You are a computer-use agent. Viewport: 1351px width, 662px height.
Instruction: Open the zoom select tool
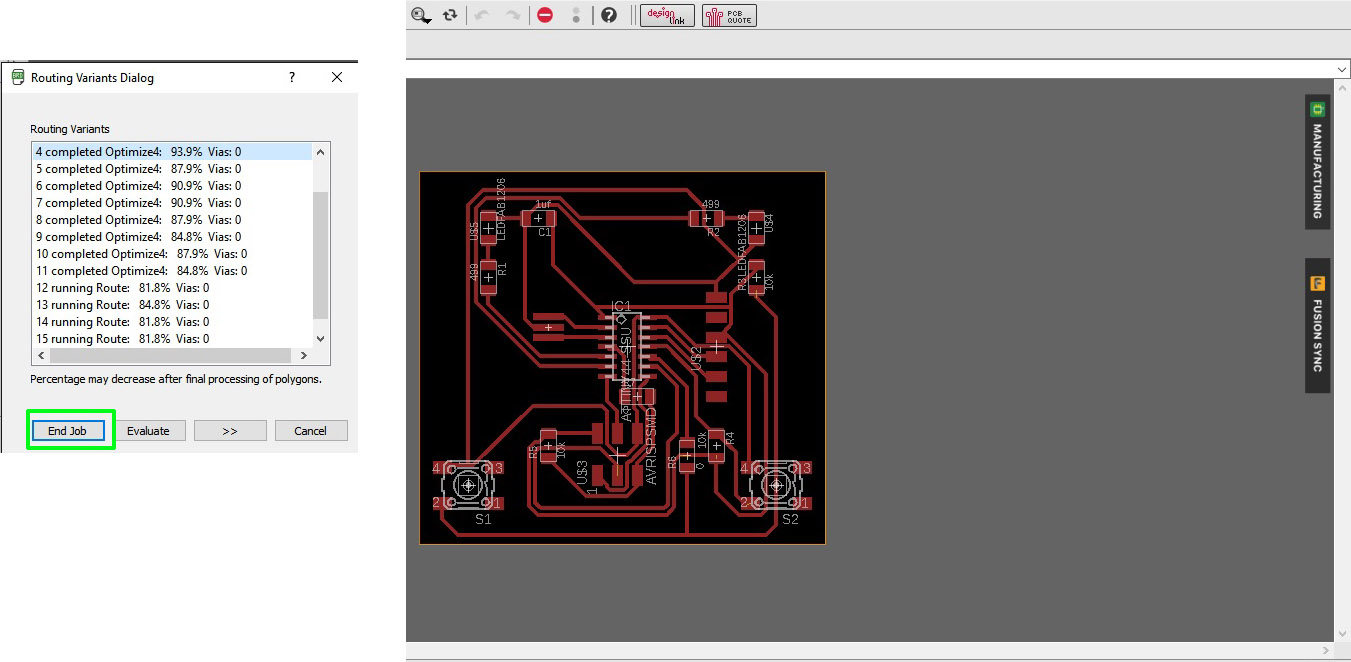click(422, 15)
